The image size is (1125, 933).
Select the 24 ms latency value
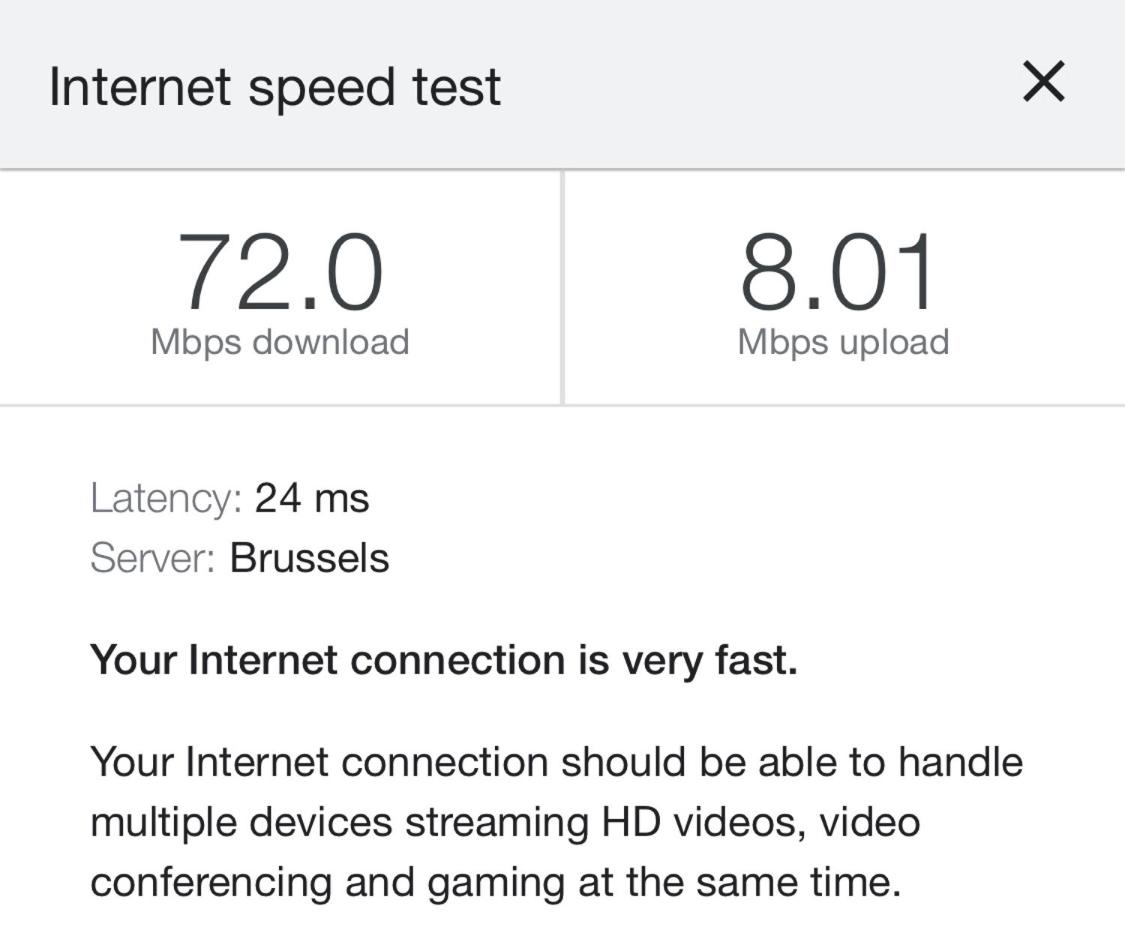[312, 498]
